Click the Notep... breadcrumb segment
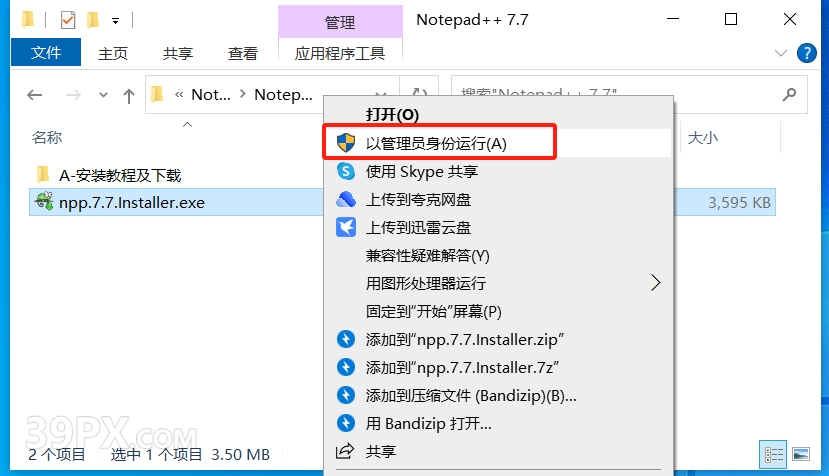 (x=283, y=95)
